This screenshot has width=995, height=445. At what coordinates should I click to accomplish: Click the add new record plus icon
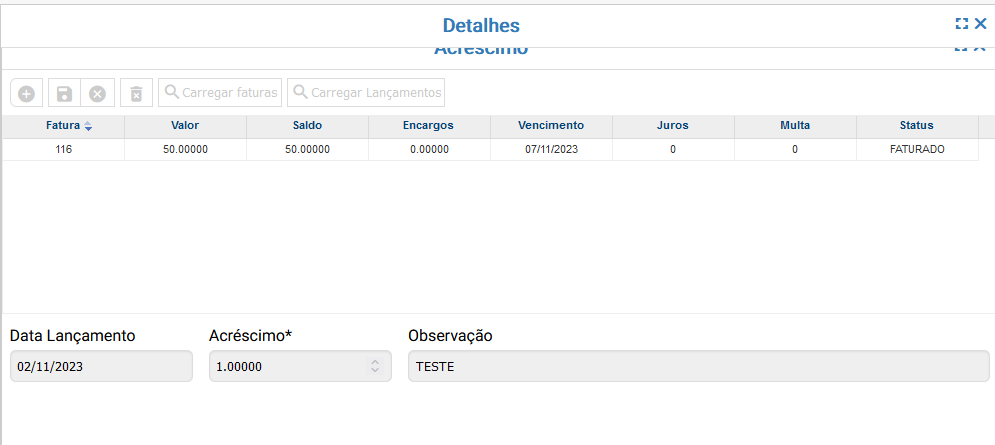click(27, 93)
